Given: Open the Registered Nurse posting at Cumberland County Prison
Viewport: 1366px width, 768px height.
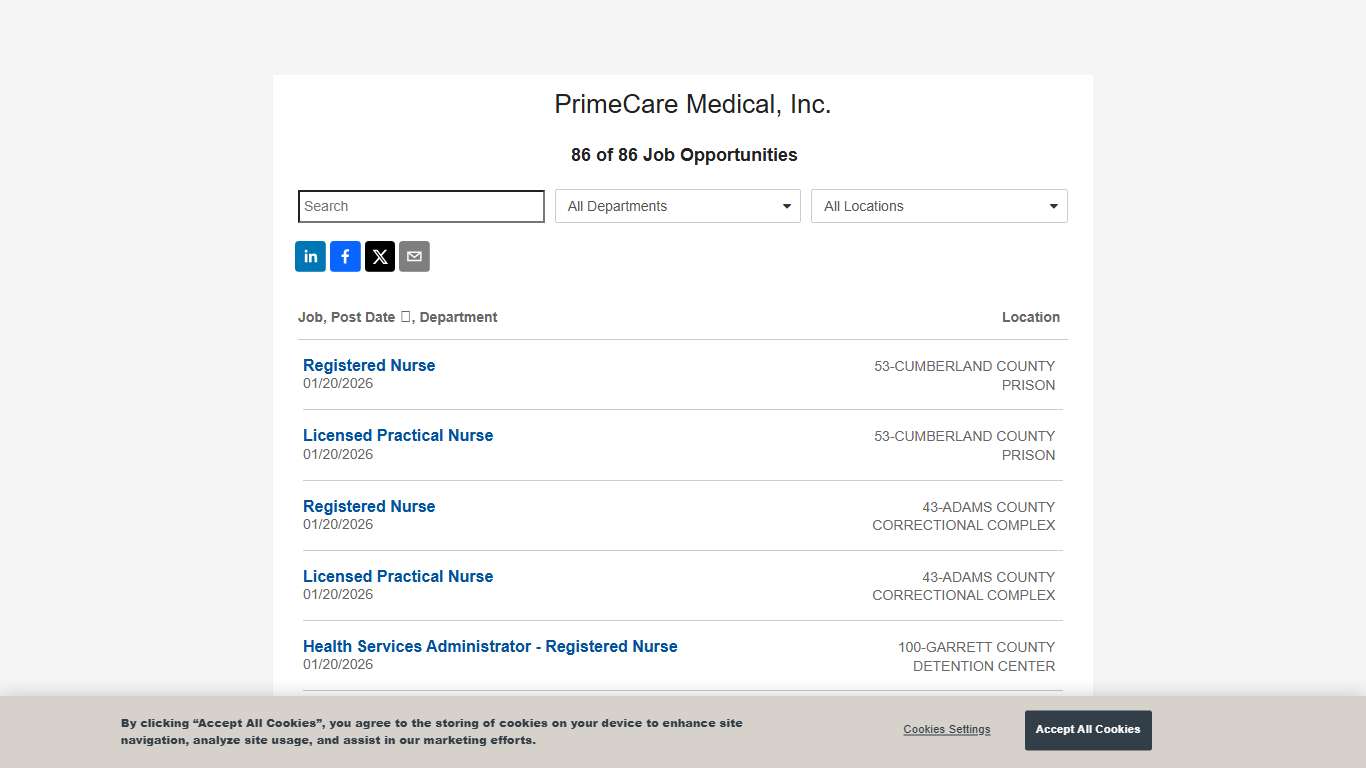Looking at the screenshot, I should coord(368,365).
